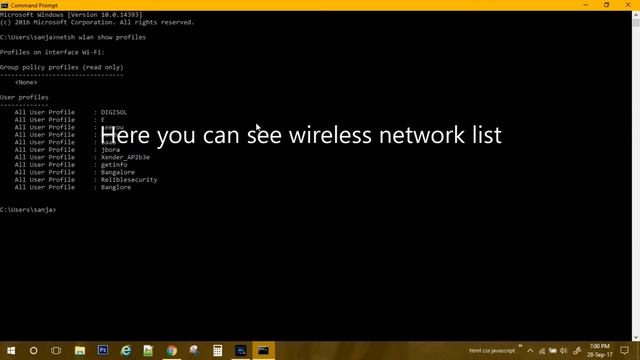The width and height of the screenshot is (640, 360).
Task: Click the scrollbar up arrow
Action: pyautogui.click(x=636, y=15)
